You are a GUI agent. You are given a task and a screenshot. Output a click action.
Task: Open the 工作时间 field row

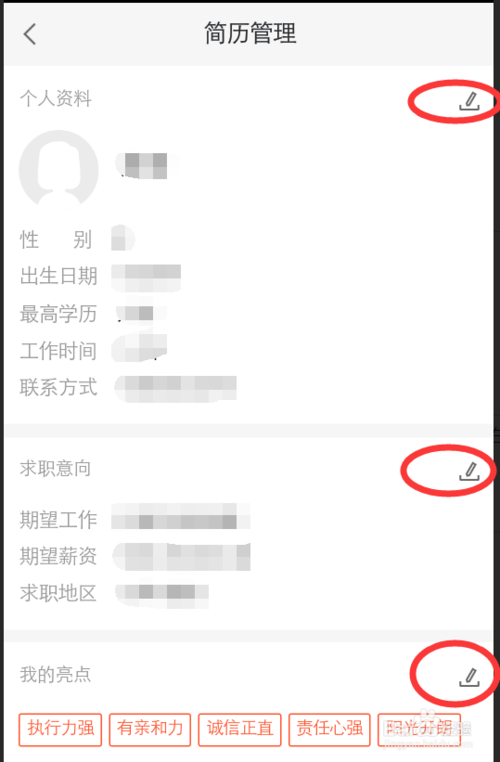[x=248, y=350]
